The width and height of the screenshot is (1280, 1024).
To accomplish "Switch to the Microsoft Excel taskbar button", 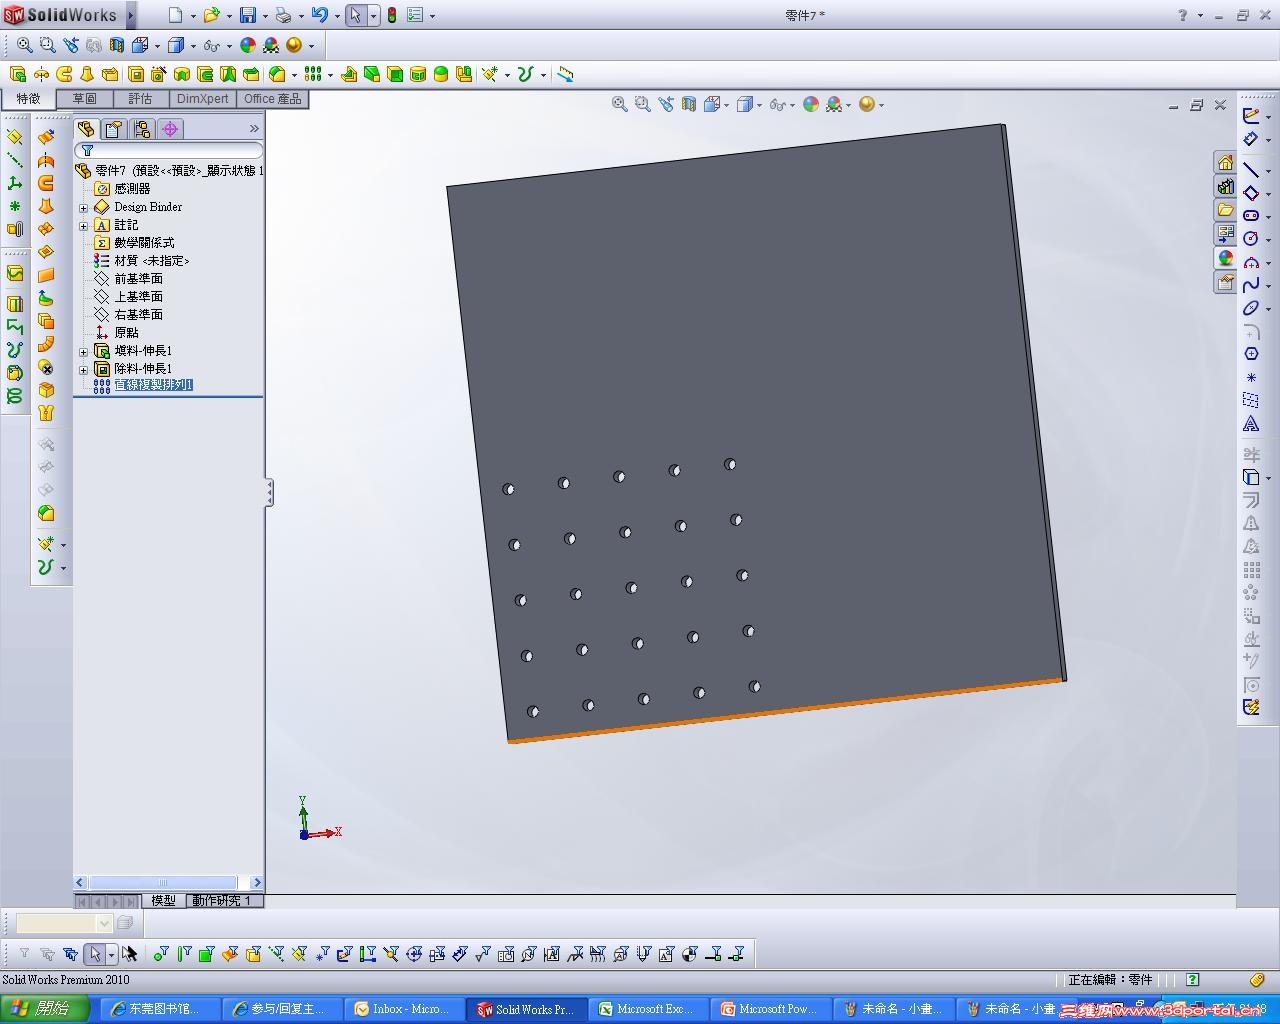I will [x=648, y=1009].
